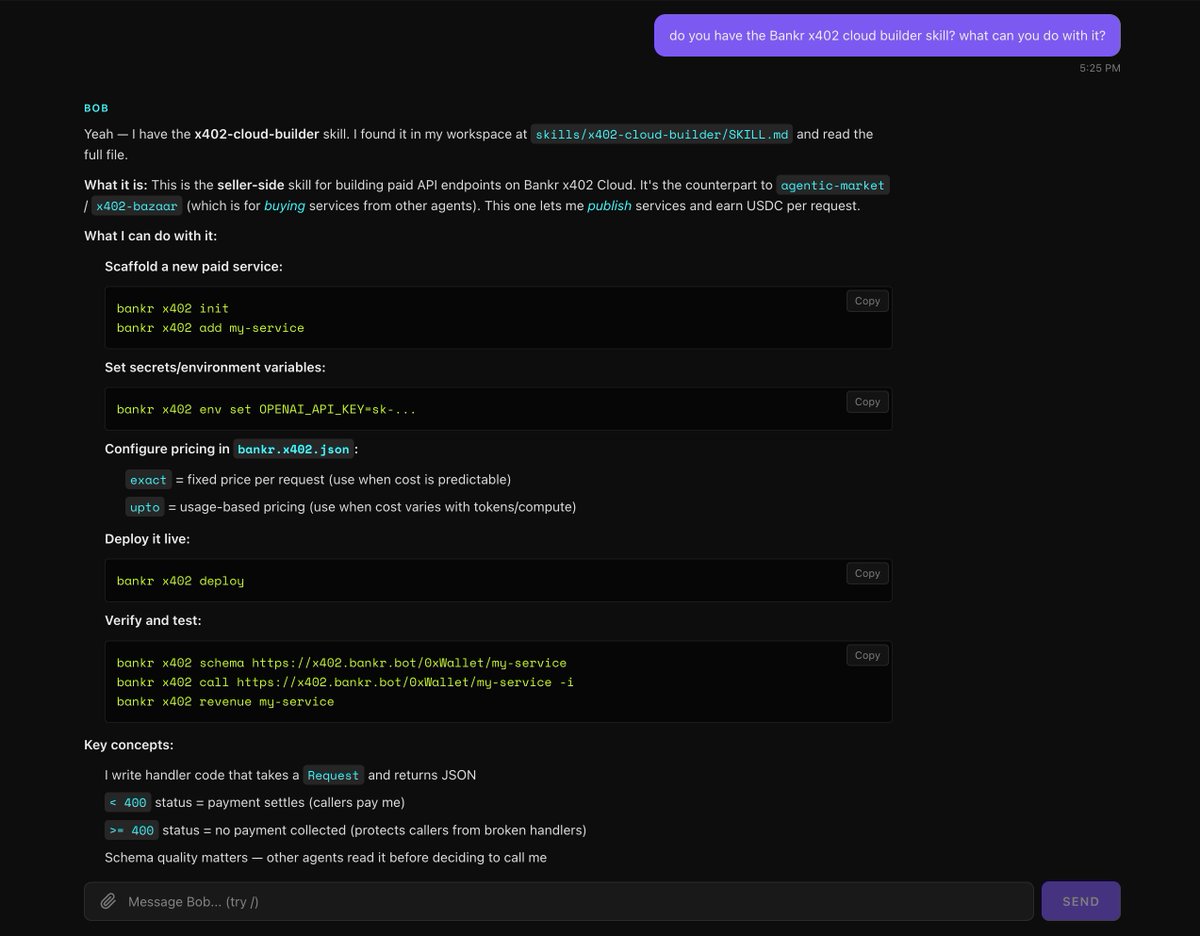Click the bold 'seller-side' text
1200x936 pixels.
[x=251, y=185]
